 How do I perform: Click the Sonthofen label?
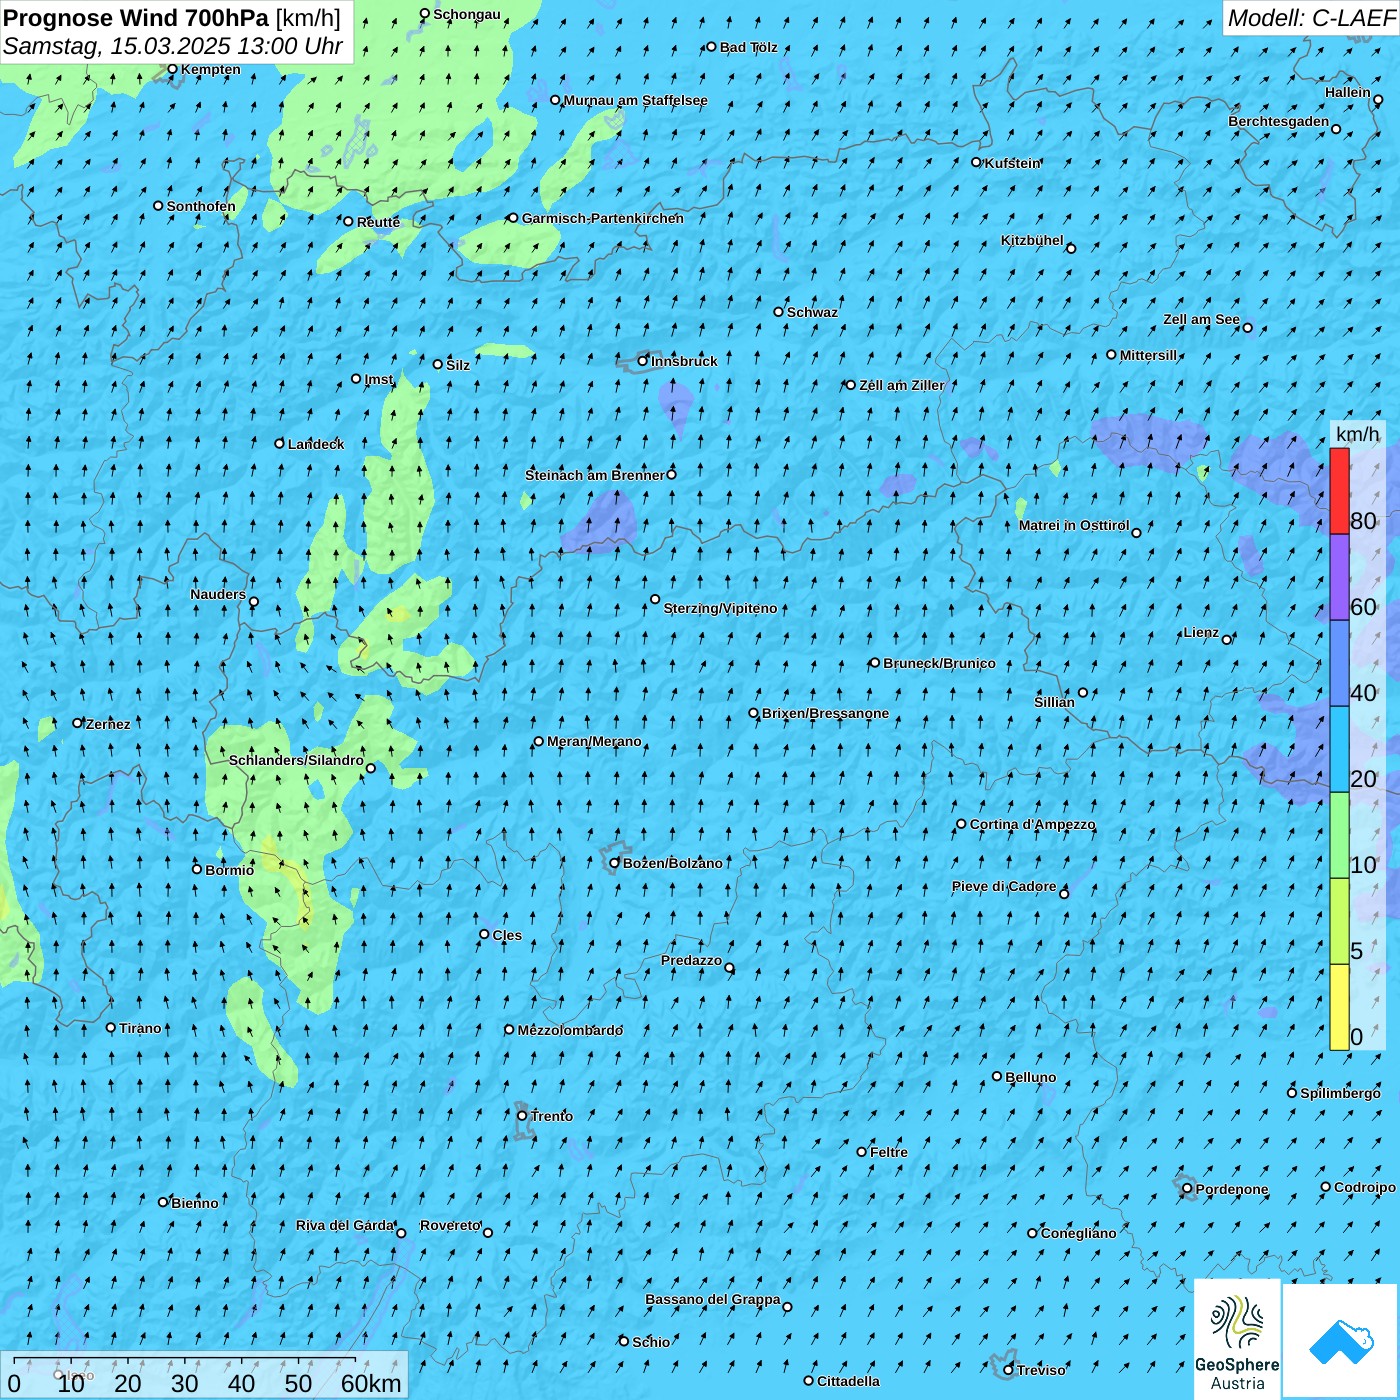201,206
